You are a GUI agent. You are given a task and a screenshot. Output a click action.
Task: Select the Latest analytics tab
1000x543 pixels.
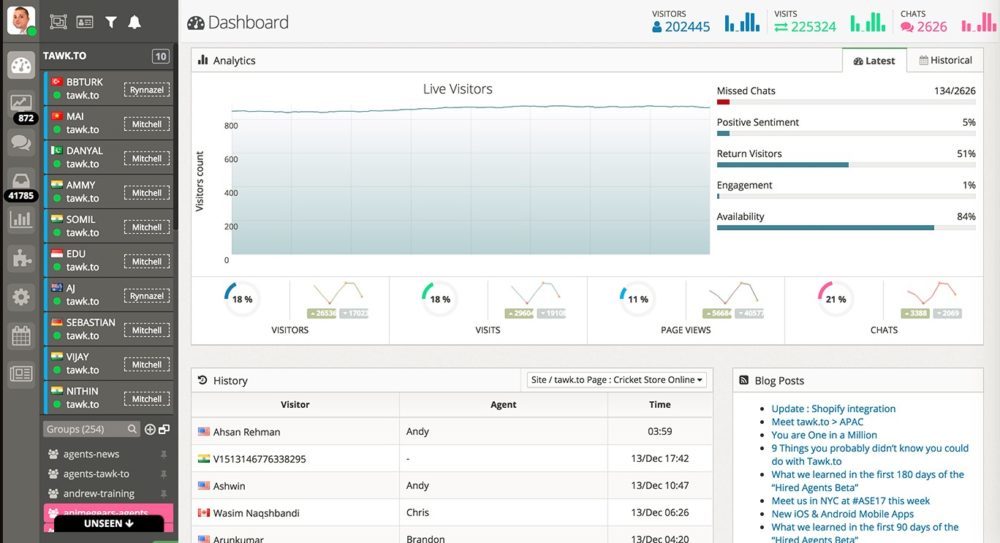tap(874, 61)
